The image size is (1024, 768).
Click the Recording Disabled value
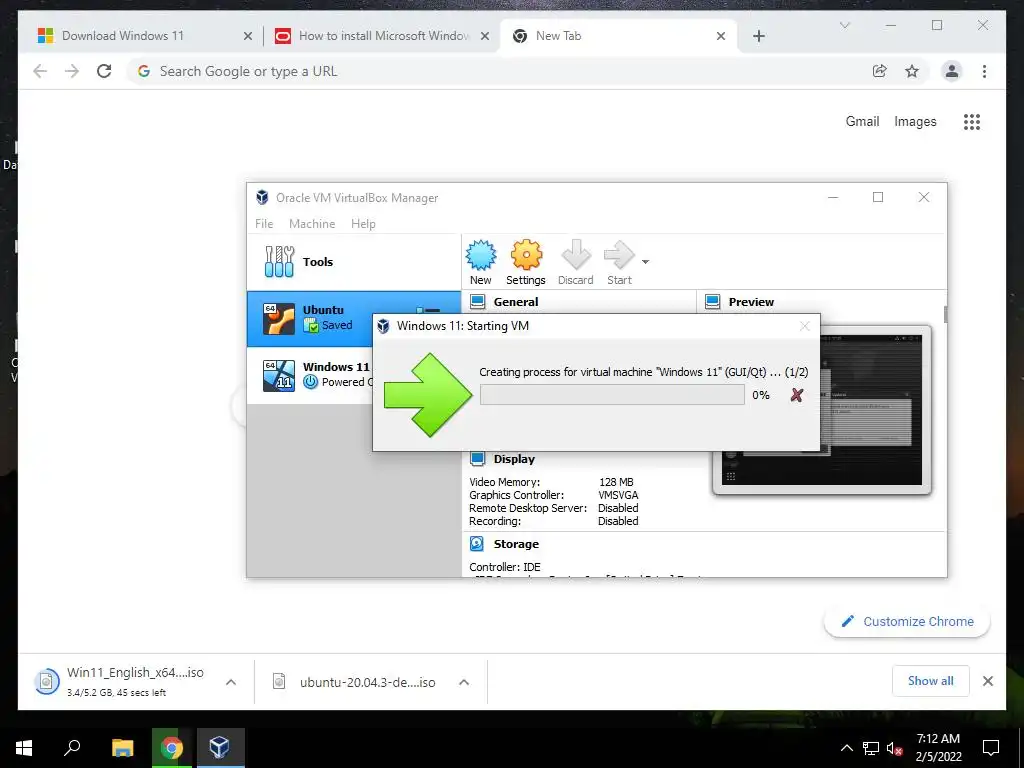(x=618, y=521)
